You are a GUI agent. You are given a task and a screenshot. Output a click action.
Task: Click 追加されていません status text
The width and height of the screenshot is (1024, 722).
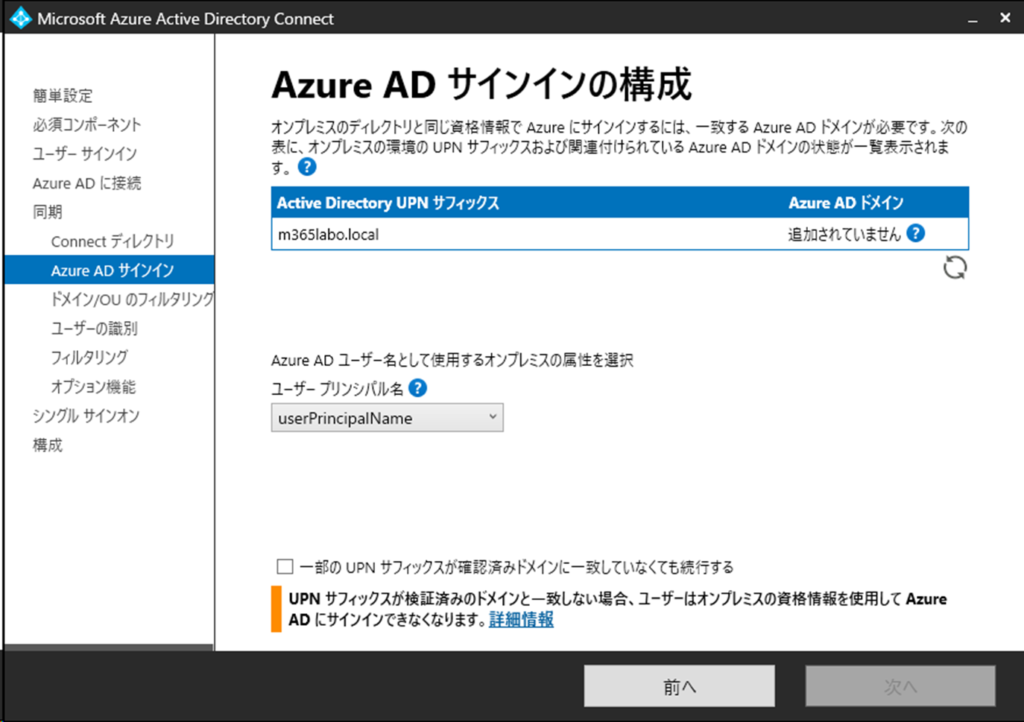coord(844,234)
